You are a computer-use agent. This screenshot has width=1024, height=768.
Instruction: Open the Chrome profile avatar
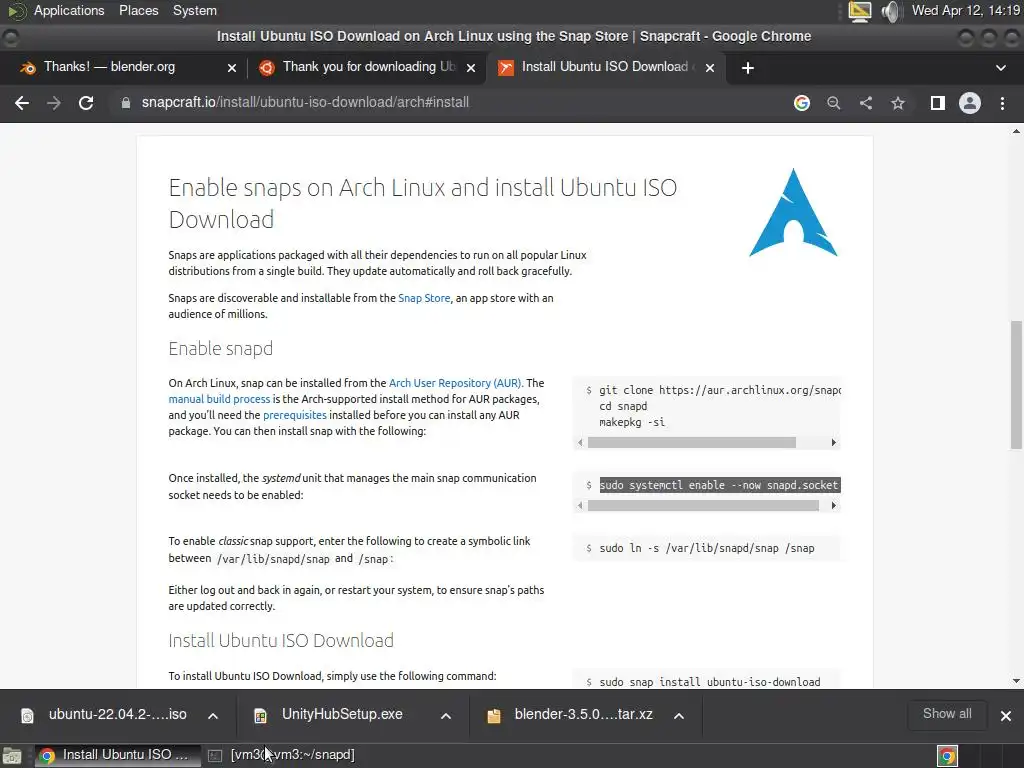point(970,103)
